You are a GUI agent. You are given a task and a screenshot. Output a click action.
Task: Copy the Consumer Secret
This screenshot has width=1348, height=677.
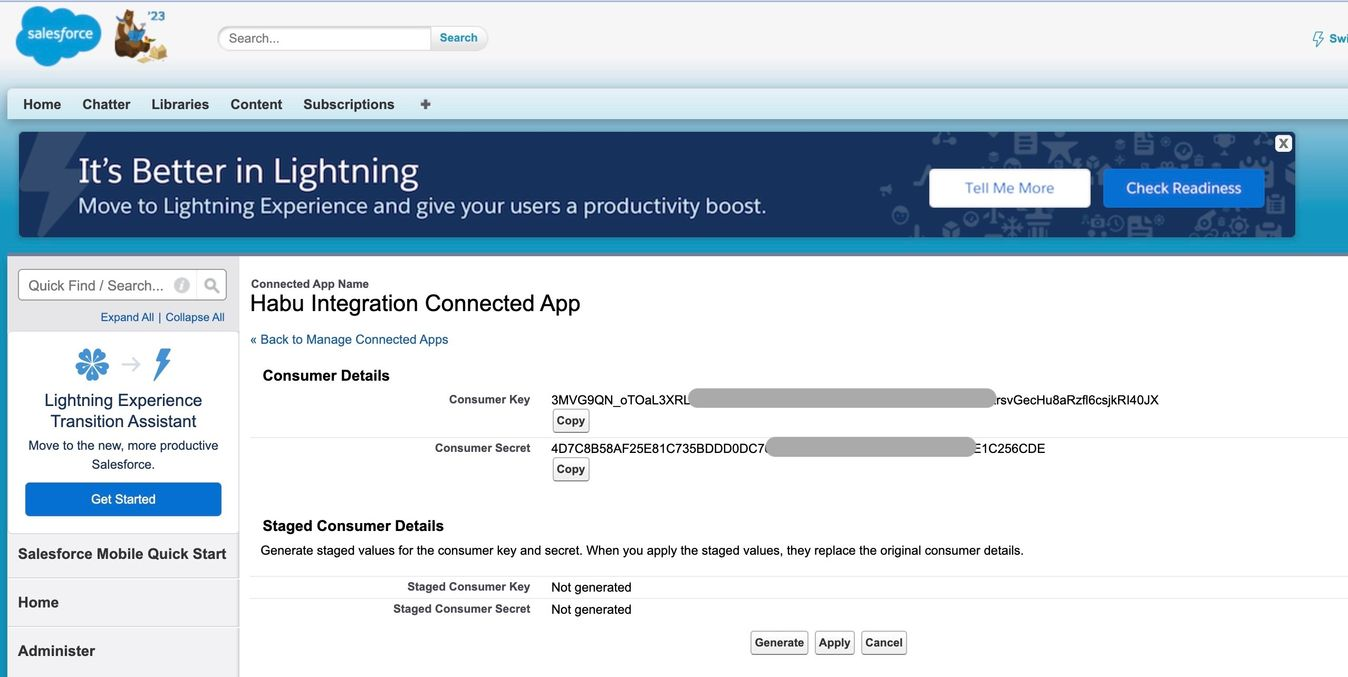click(571, 469)
